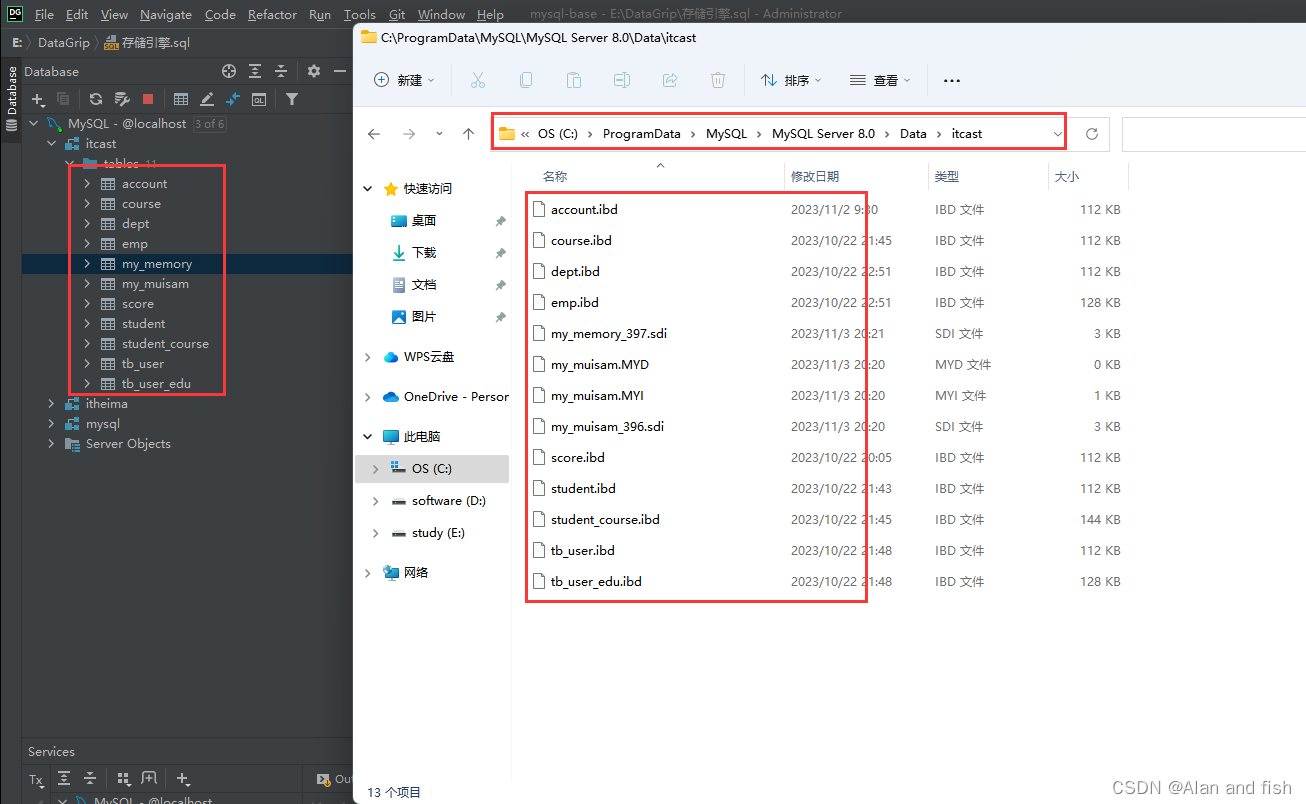The width and height of the screenshot is (1306, 804).
Task: Click the 存储引擎.sql breadcrumb in DataGrip
Action: [156, 43]
